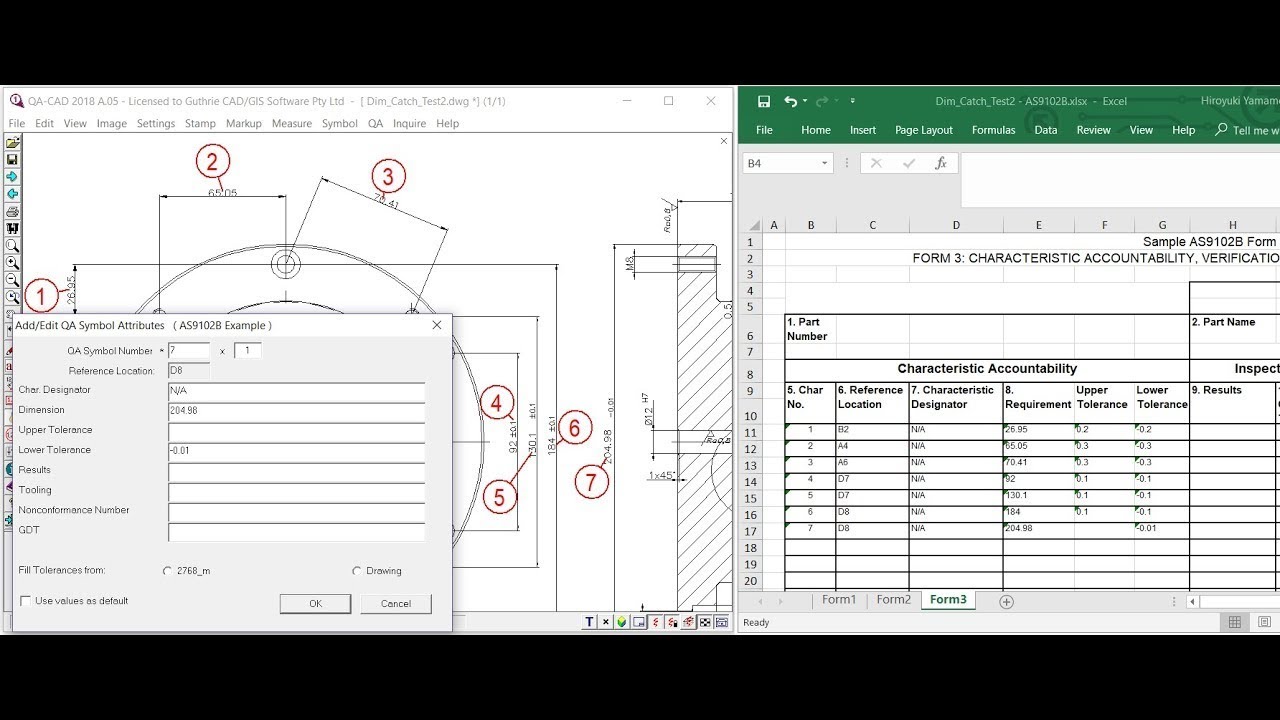Enable Use values as default checkbox
Screen dimensions: 1280x720
[x=26, y=601]
